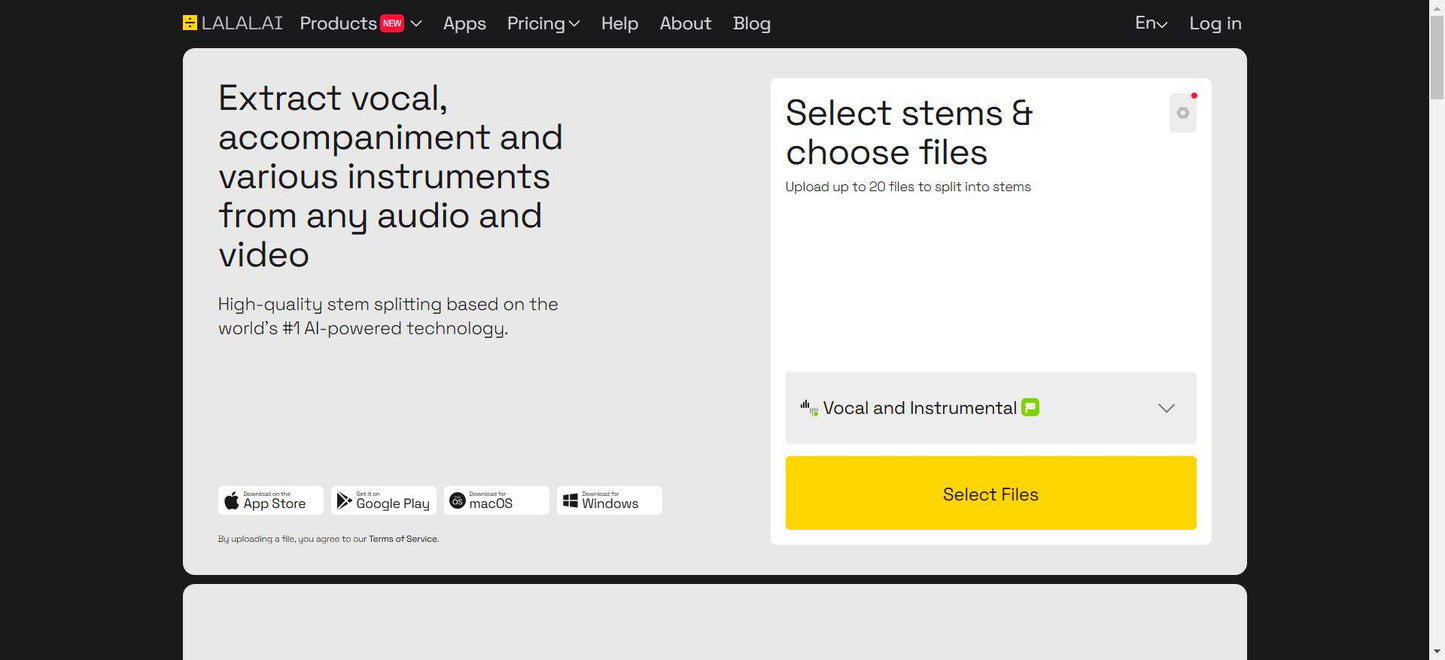Open the settings gear in upload panel
The width and height of the screenshot is (1445, 660).
click(1182, 113)
